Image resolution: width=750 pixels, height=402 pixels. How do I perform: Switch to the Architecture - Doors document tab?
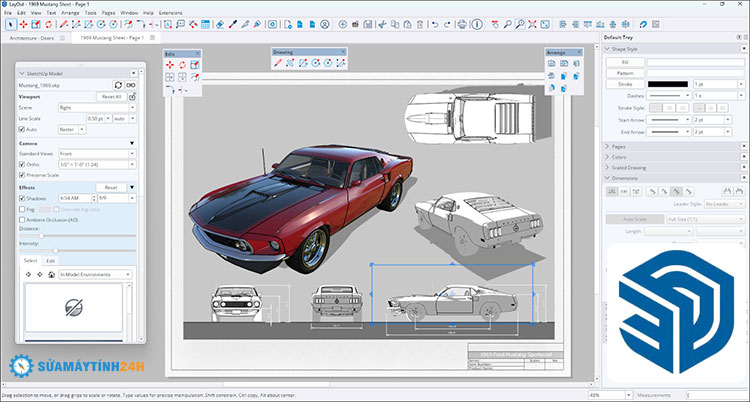tap(31, 37)
